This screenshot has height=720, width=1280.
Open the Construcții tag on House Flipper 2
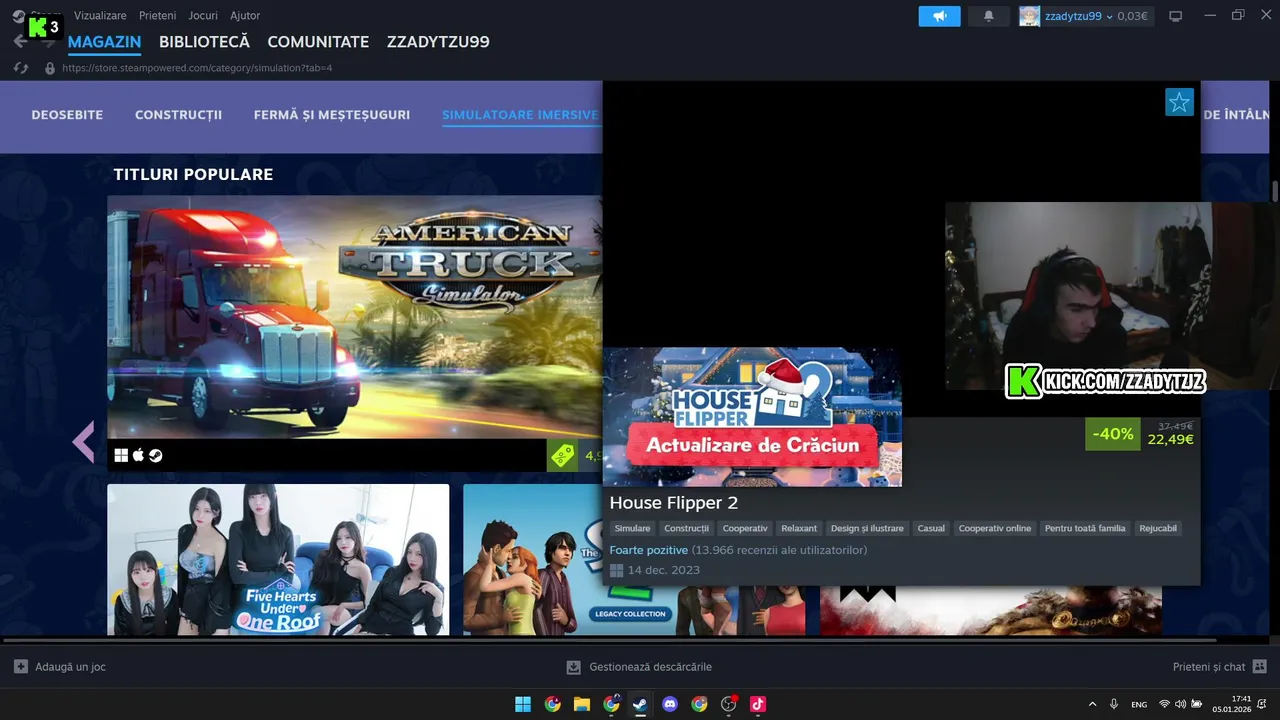coord(686,528)
